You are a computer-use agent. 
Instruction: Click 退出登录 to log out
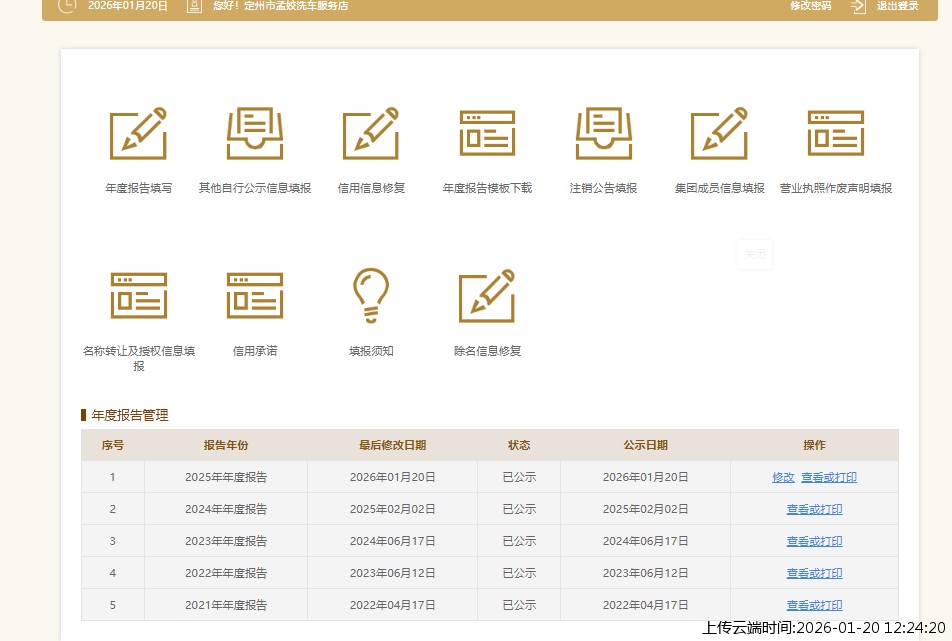[897, 6]
